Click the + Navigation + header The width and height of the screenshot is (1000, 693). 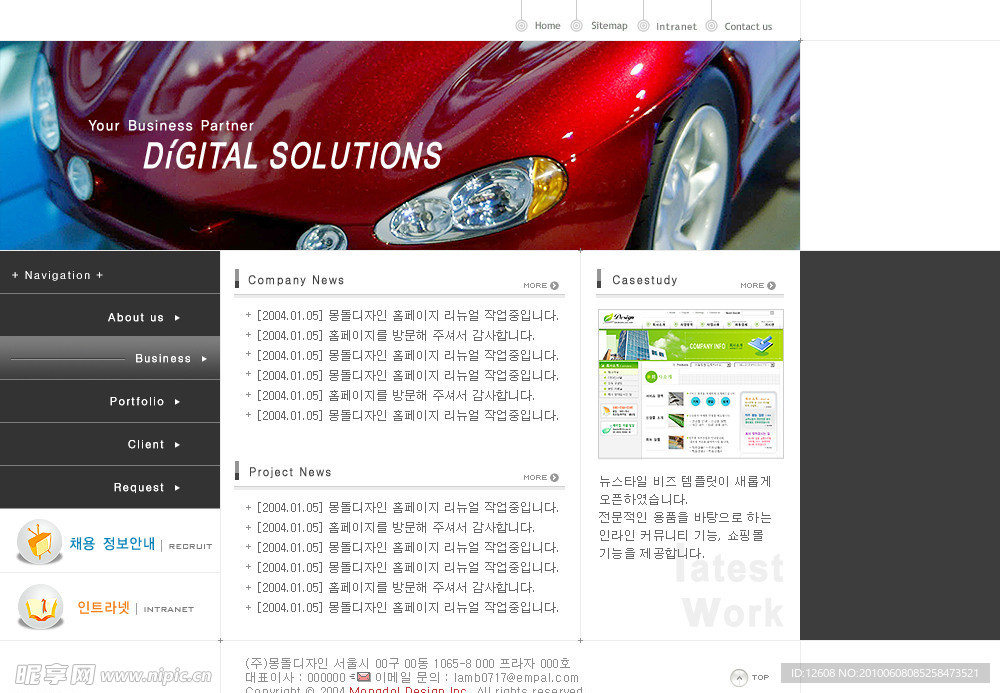coord(57,275)
